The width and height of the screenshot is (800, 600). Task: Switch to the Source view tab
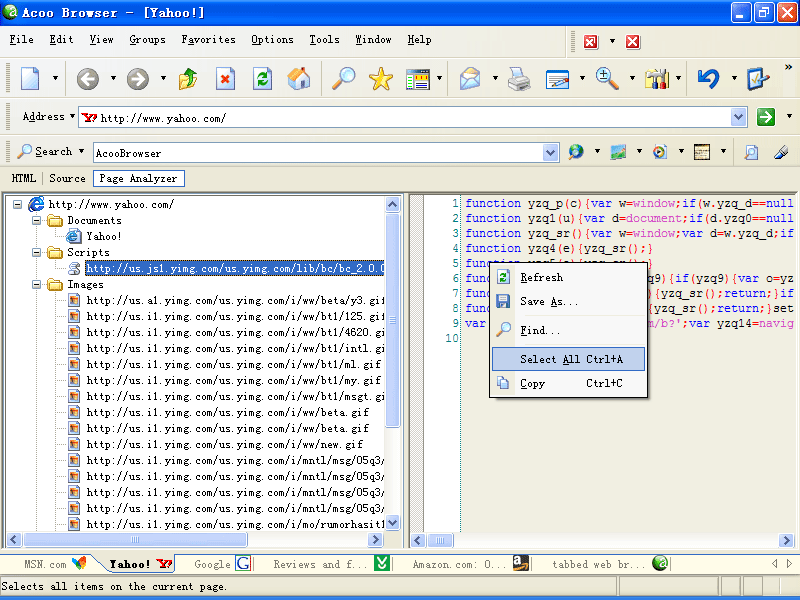(x=67, y=179)
